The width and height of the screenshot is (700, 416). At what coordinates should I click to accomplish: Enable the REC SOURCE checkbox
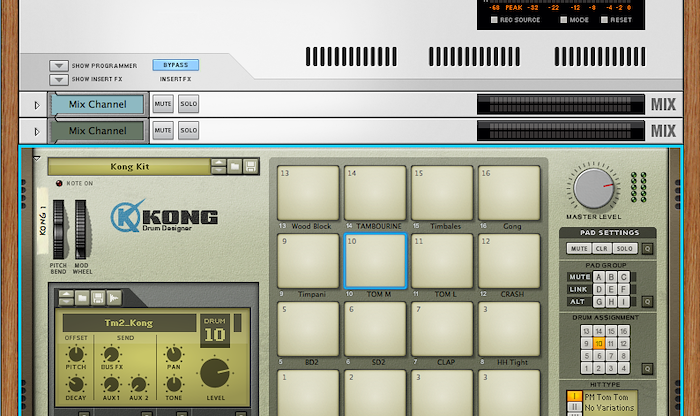pyautogui.click(x=494, y=20)
